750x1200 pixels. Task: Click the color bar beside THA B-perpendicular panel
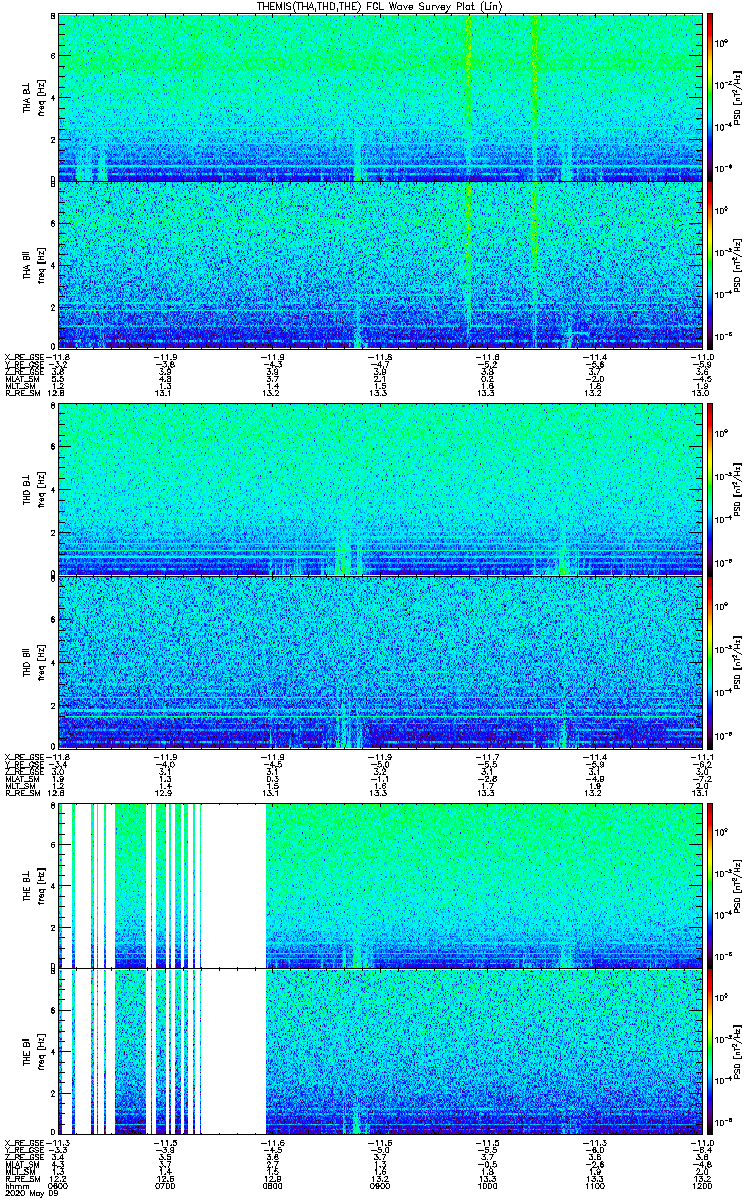tap(710, 97)
